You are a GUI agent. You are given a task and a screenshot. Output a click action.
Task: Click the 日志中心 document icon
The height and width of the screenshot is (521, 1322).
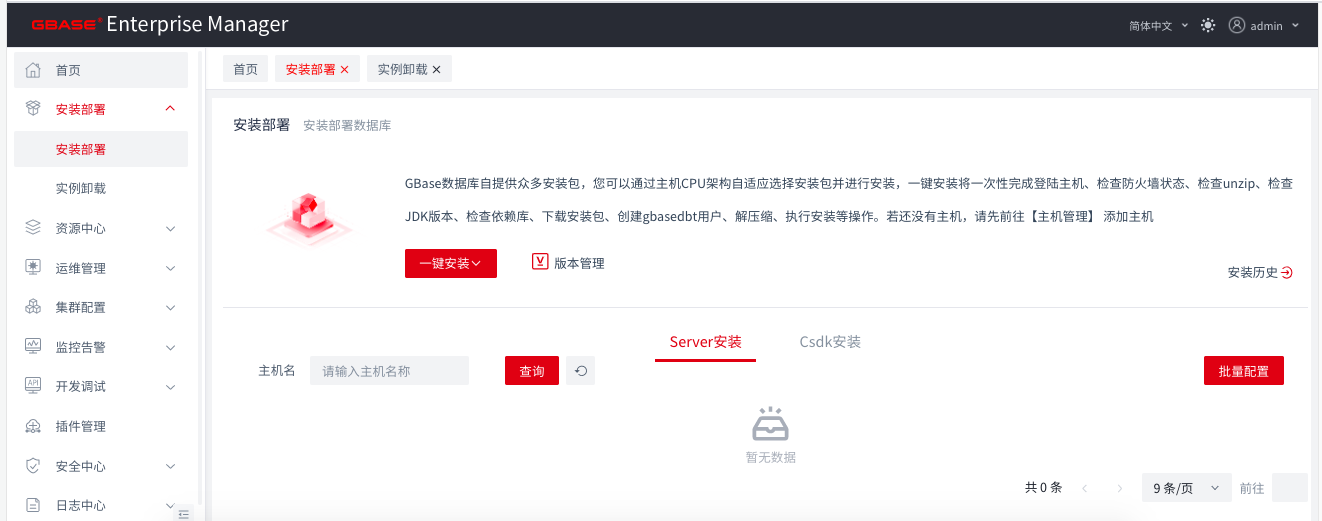click(33, 505)
